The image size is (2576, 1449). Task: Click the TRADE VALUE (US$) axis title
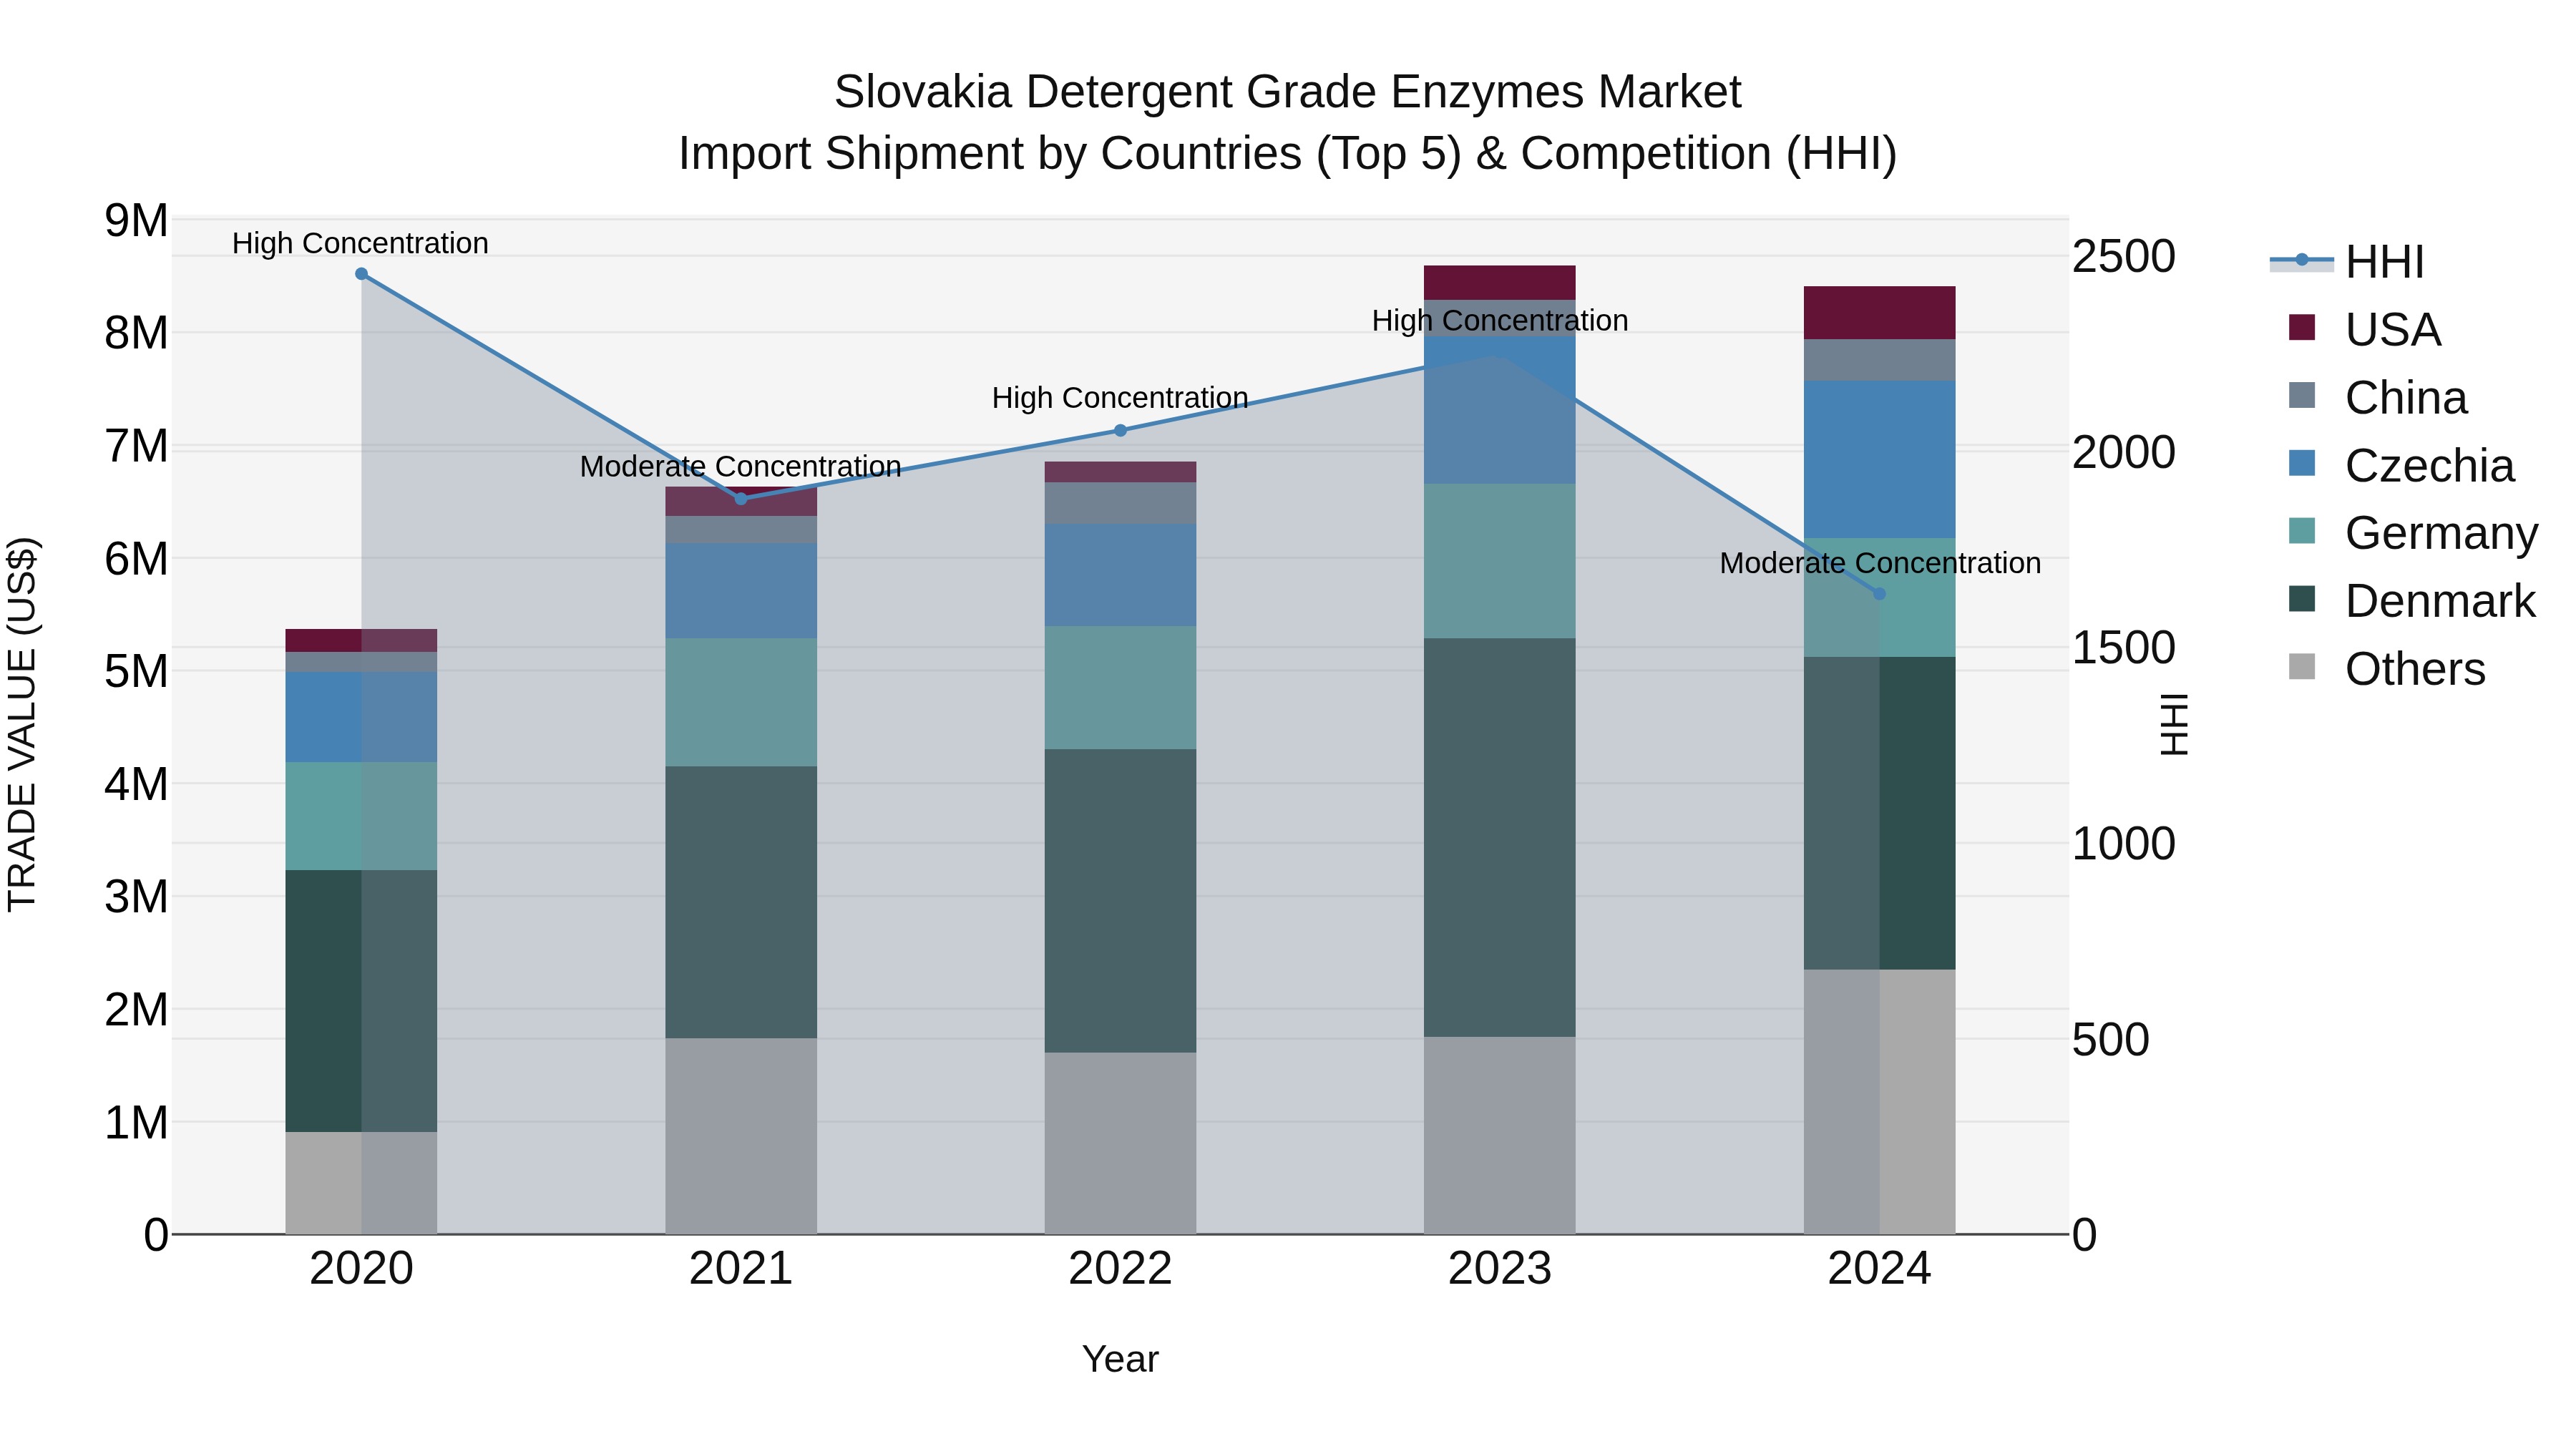[22, 725]
